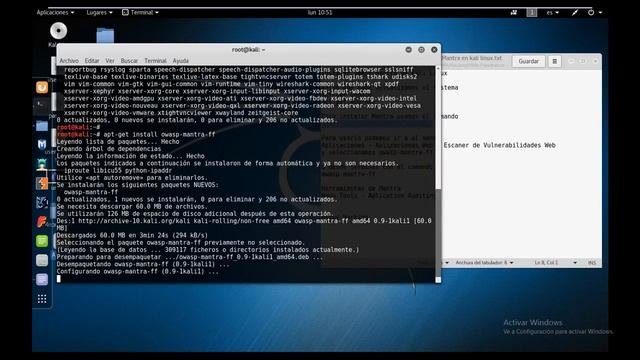The width and height of the screenshot is (640, 360).
Task: Close the root@kali terminal window
Action: (x=434, y=50)
